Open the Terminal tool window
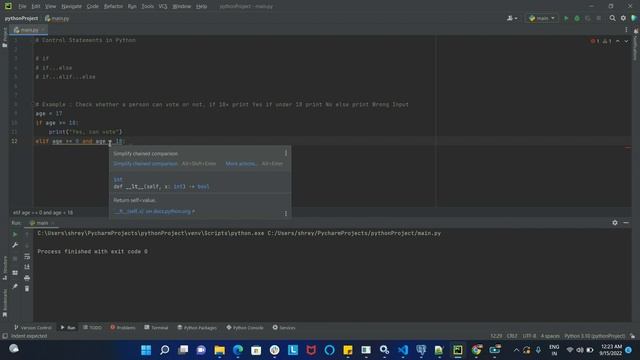Screen dimensions: 640x360 pos(156,328)
